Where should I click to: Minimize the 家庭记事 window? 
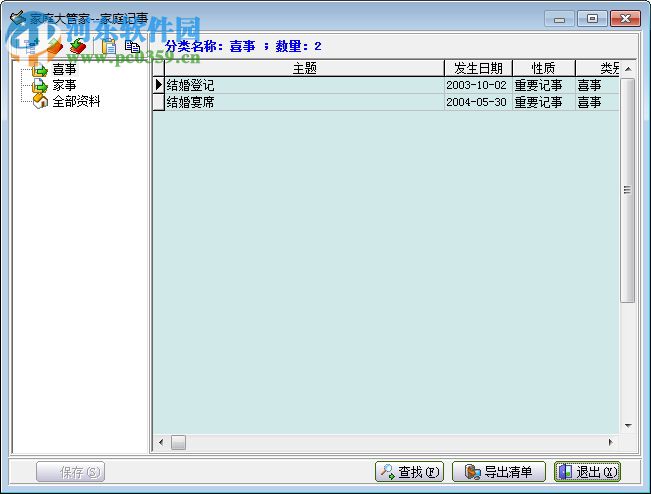(559, 19)
